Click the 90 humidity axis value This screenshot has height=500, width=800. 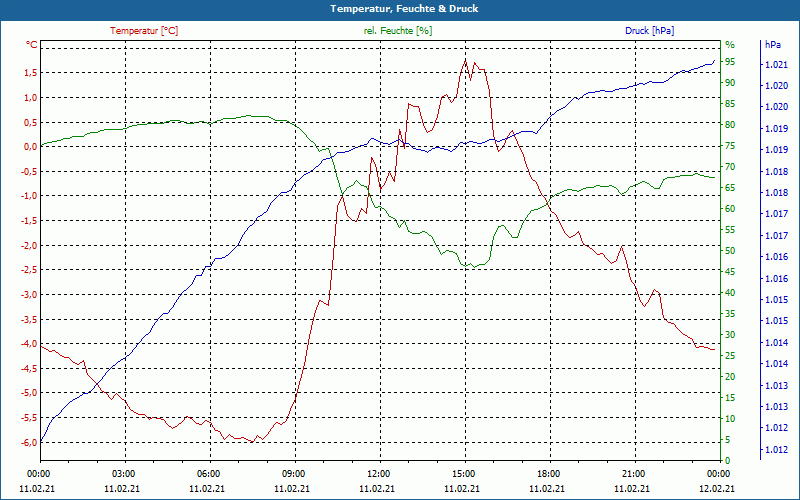click(x=730, y=83)
